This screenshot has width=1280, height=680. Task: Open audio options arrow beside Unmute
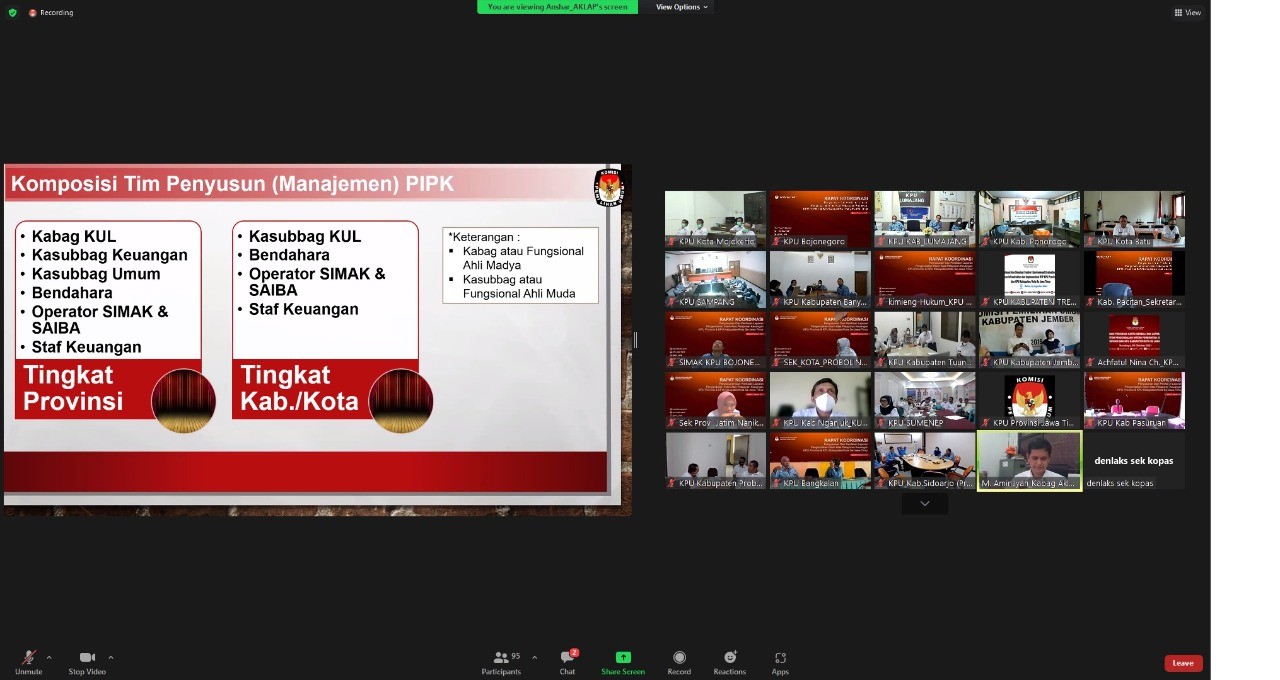point(49,657)
